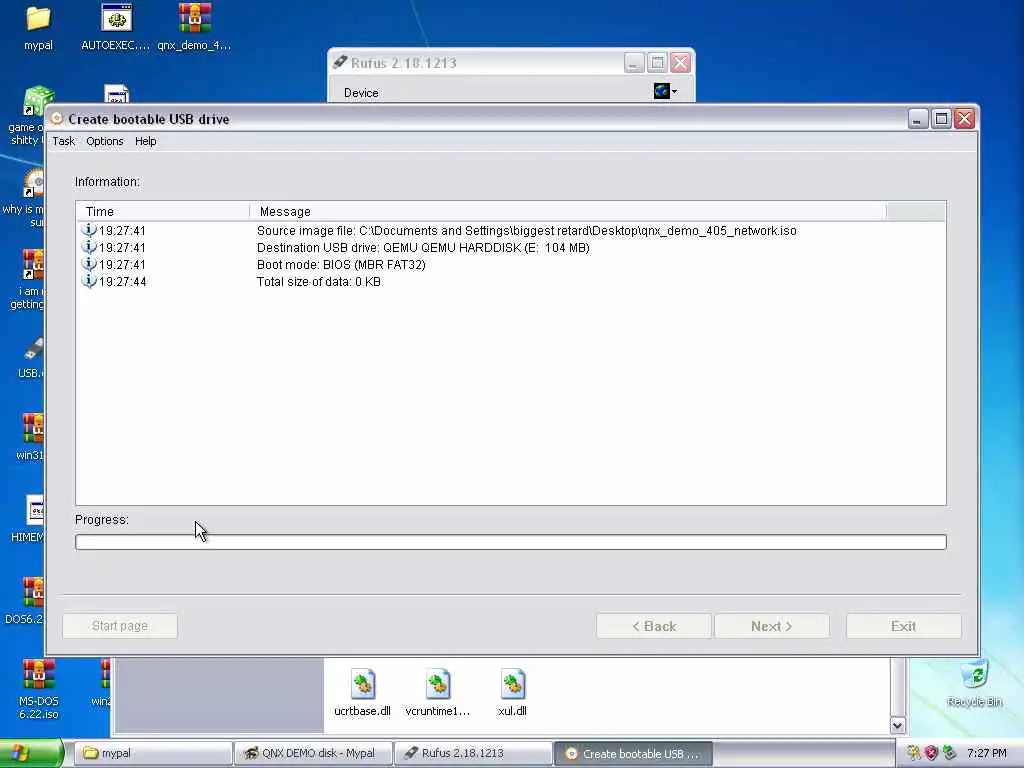1024x768 pixels.
Task: Select the xul.dll file
Action: 512,693
